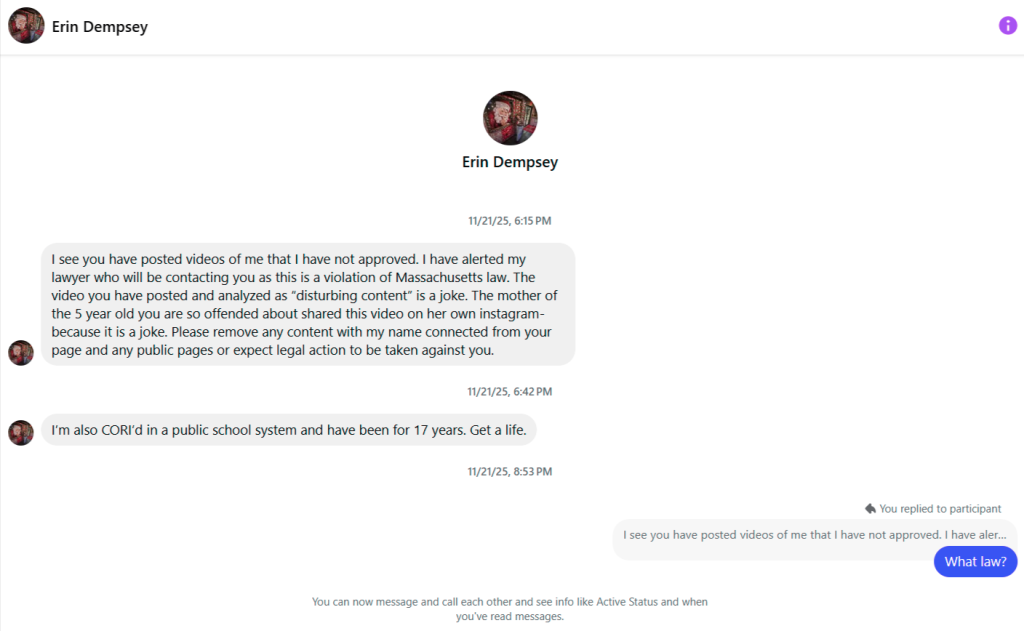Click the avatar next to the legal threat message

(x=21, y=352)
